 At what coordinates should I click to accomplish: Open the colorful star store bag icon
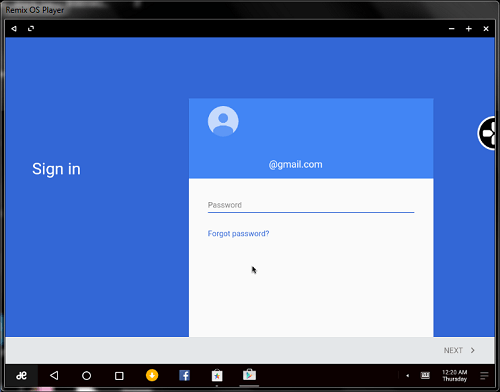click(217, 375)
